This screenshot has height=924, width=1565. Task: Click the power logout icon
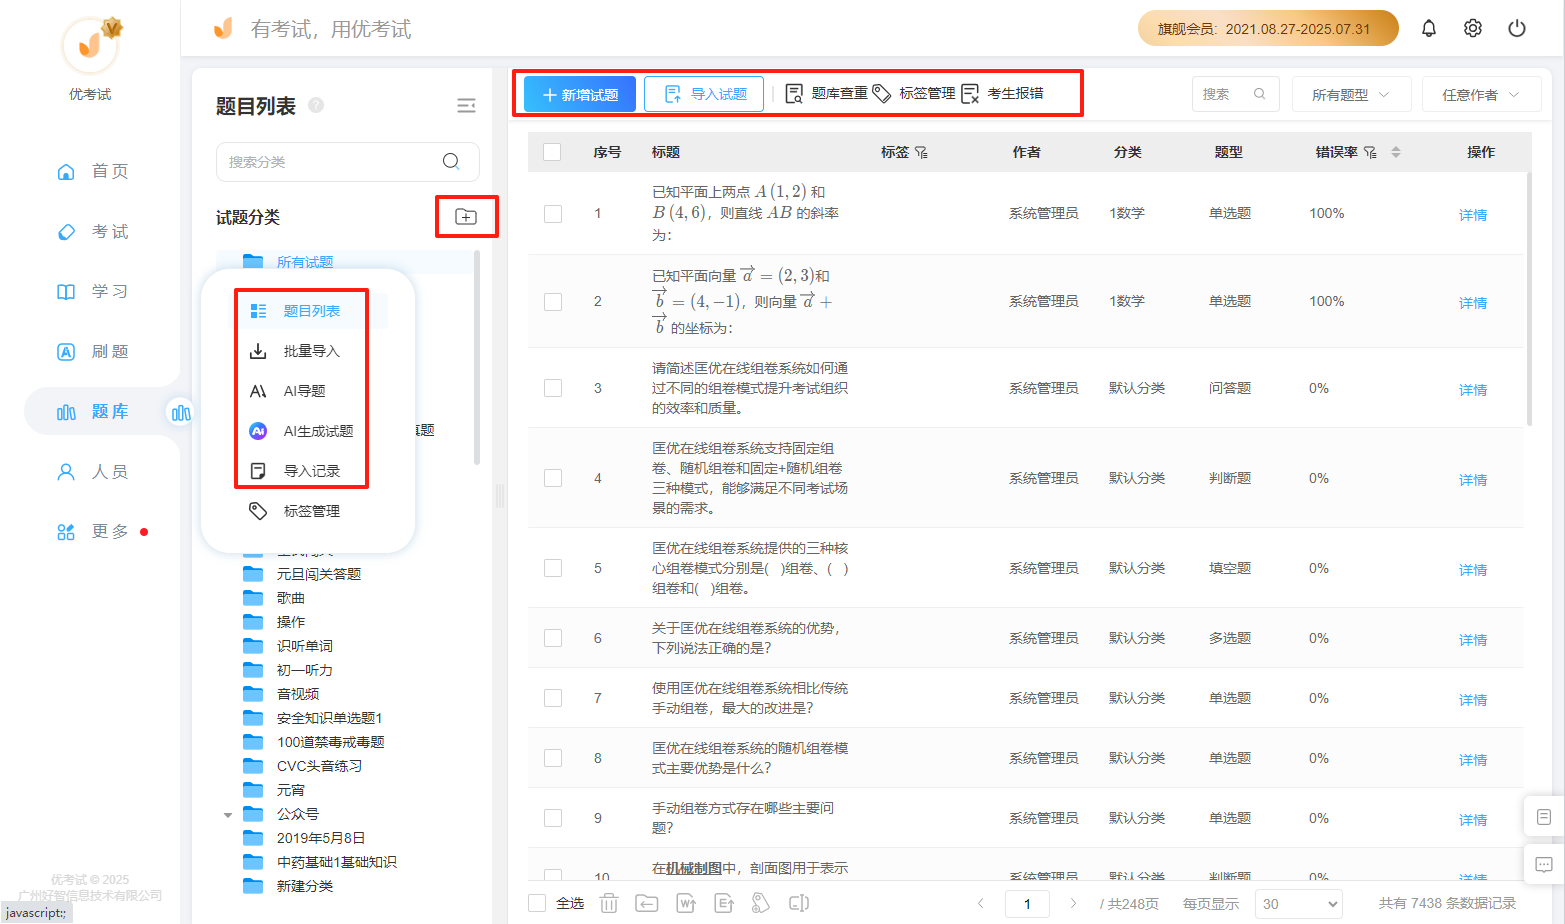coord(1517,28)
